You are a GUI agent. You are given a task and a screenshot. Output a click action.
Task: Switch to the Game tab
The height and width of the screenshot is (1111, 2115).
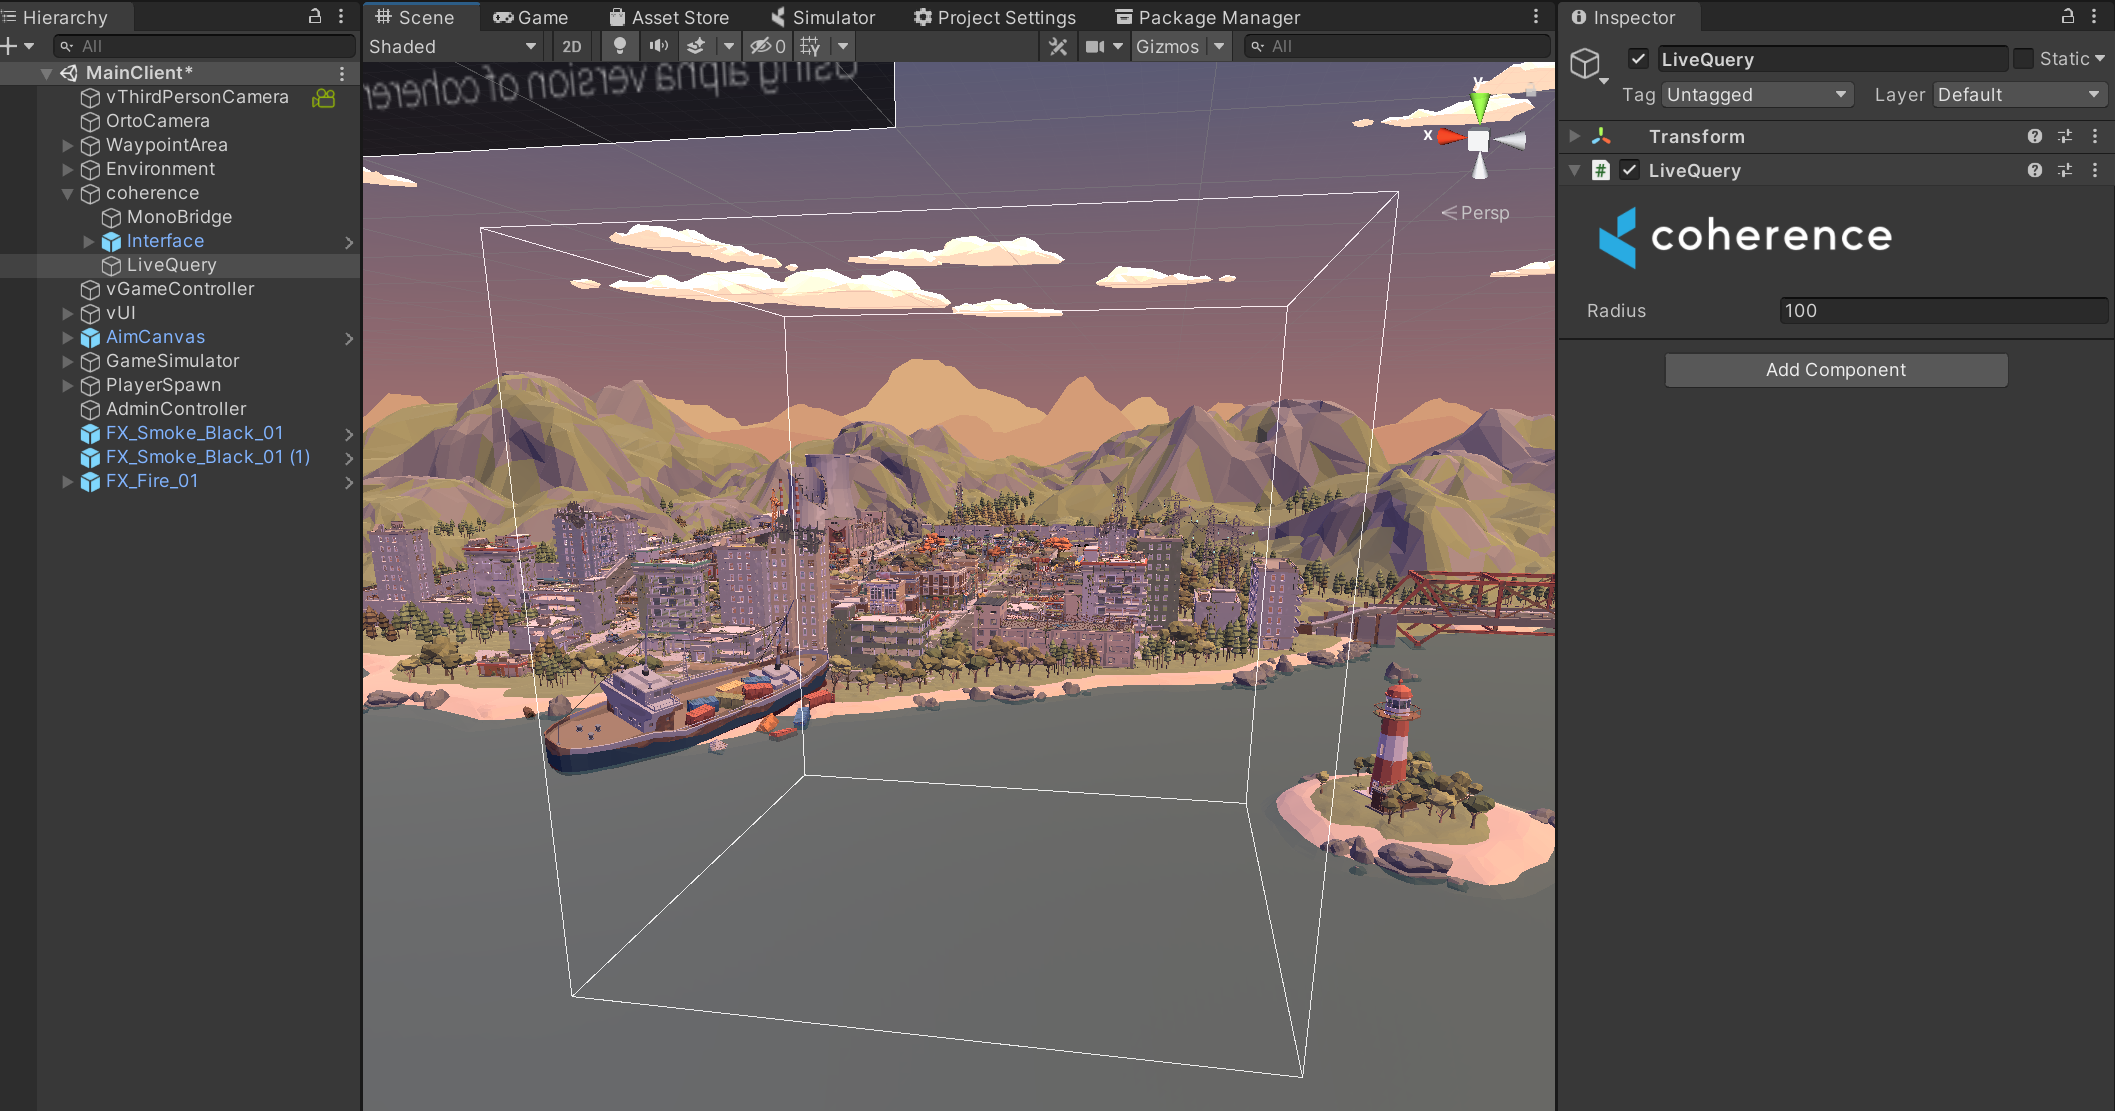click(531, 17)
